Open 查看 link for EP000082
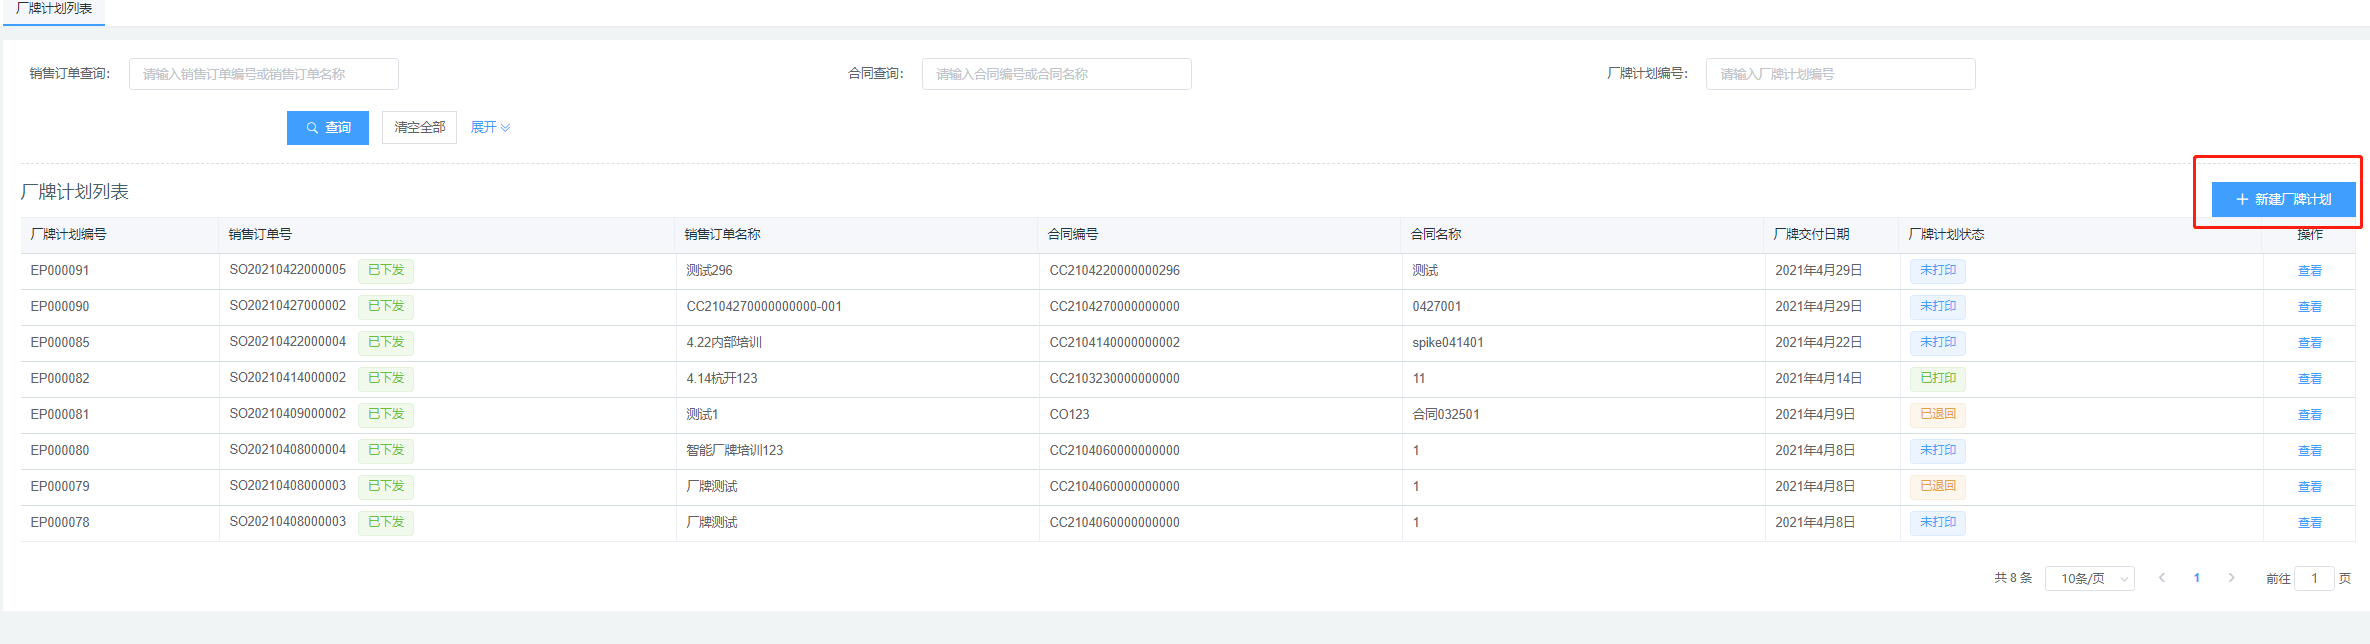The width and height of the screenshot is (2370, 644). [2309, 379]
